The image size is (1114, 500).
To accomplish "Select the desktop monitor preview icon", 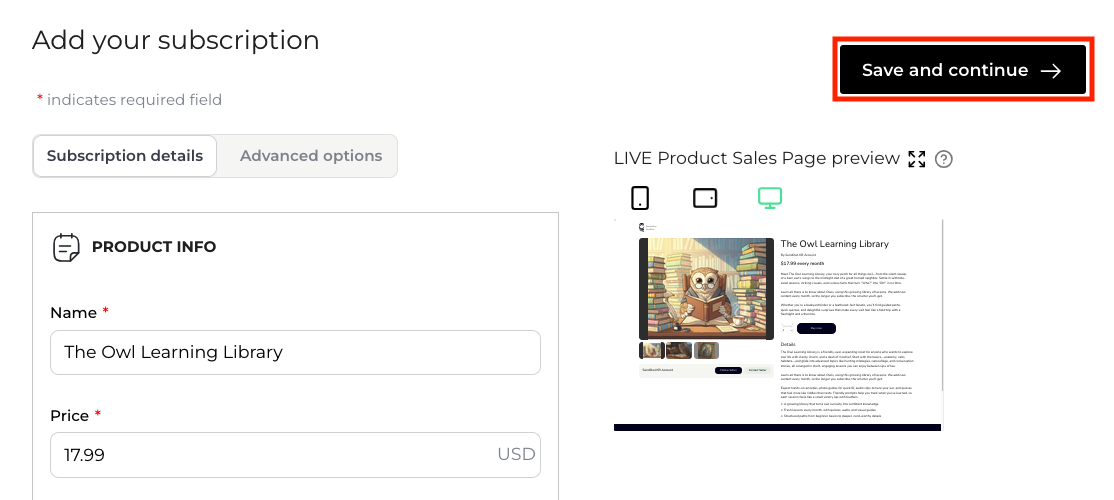I will pos(769,197).
